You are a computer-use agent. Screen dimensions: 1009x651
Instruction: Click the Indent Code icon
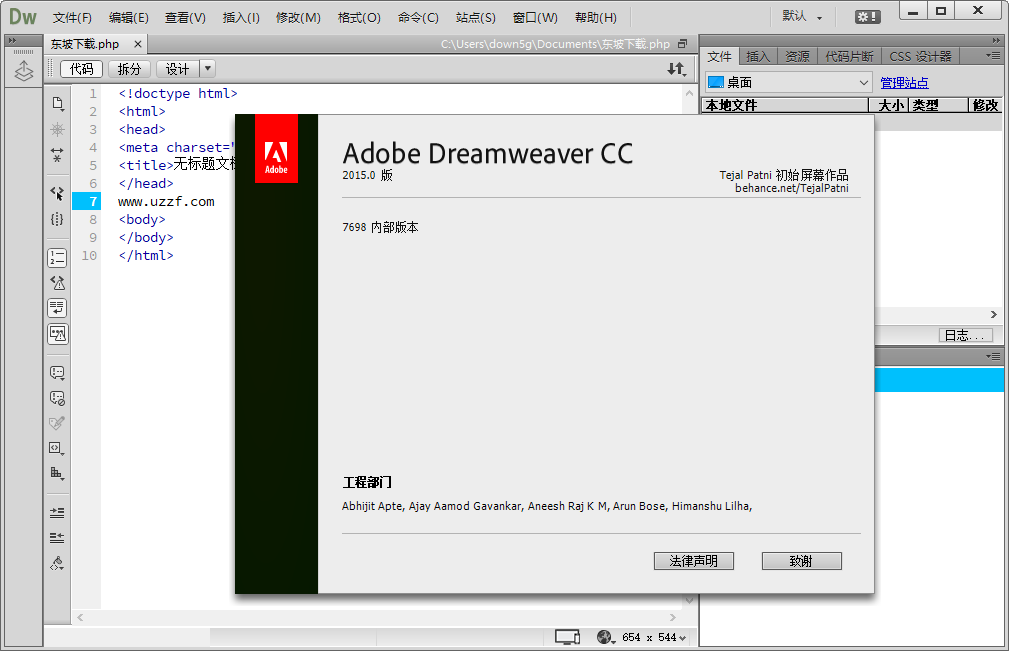(57, 513)
